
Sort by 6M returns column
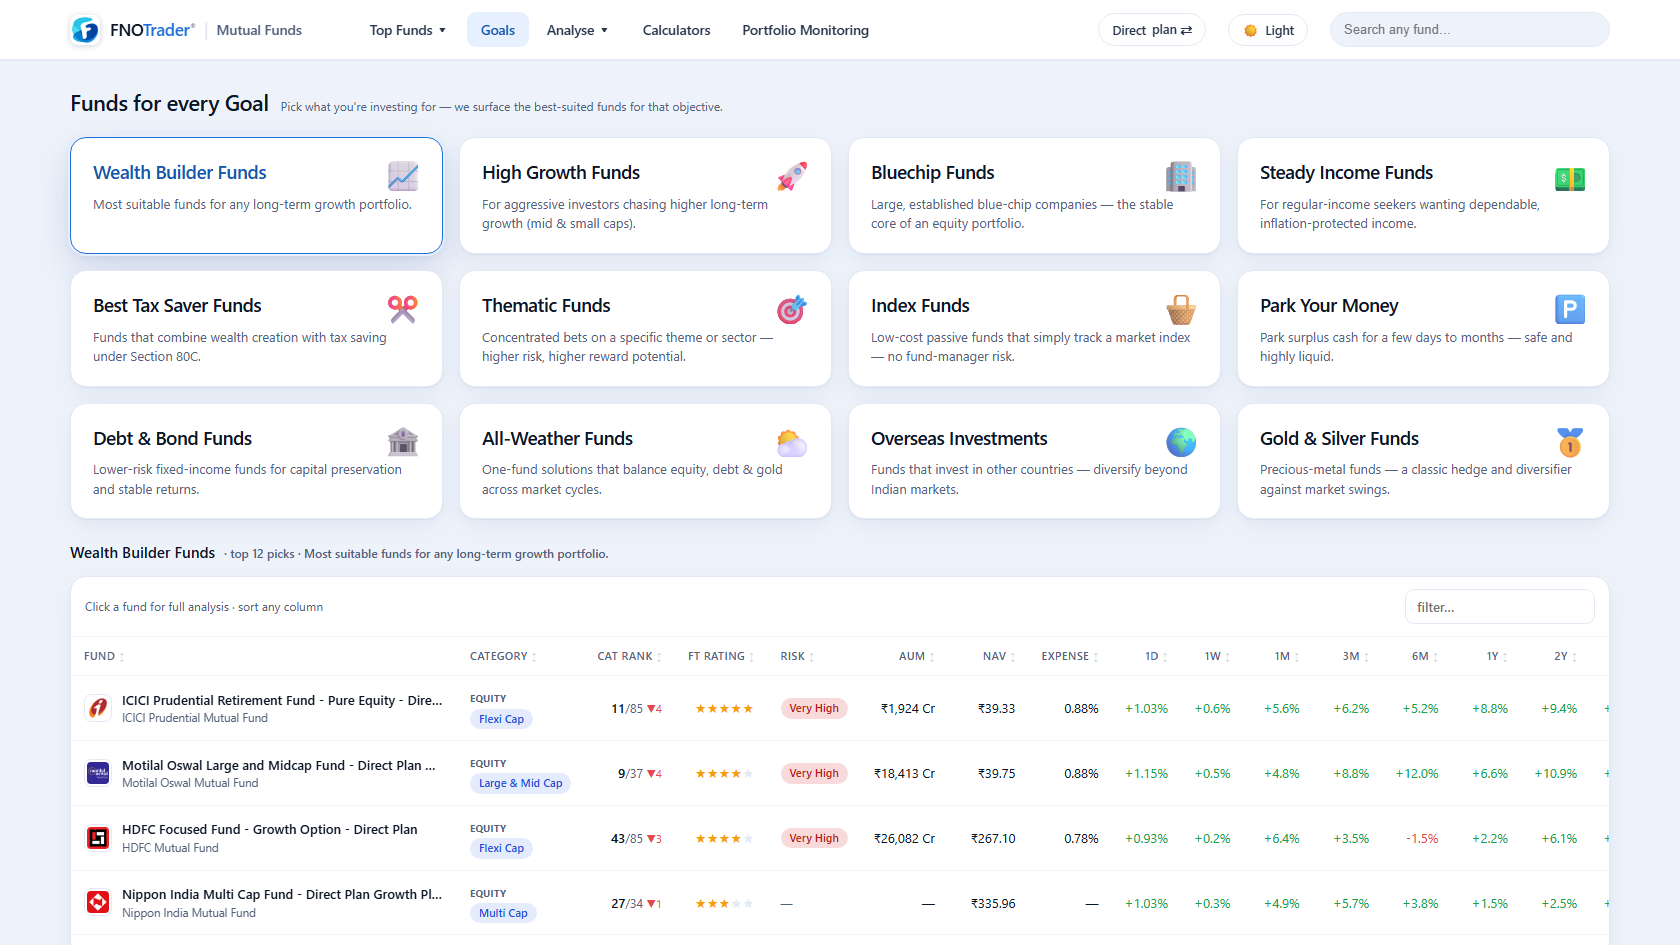pyautogui.click(x=1424, y=657)
